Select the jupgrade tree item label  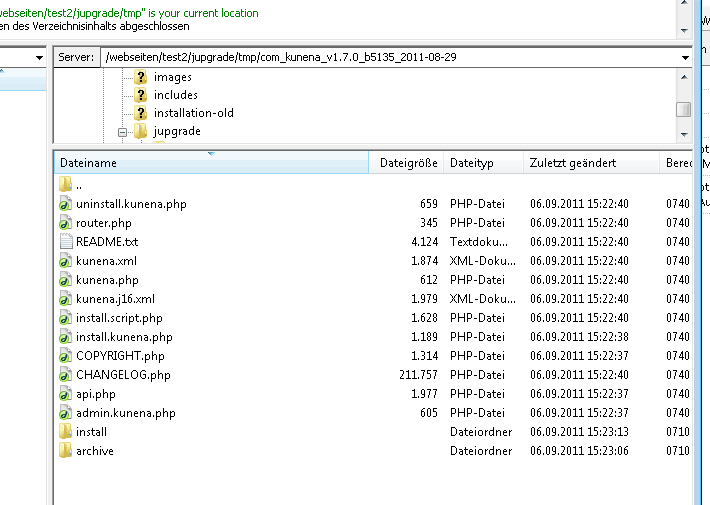pos(177,131)
